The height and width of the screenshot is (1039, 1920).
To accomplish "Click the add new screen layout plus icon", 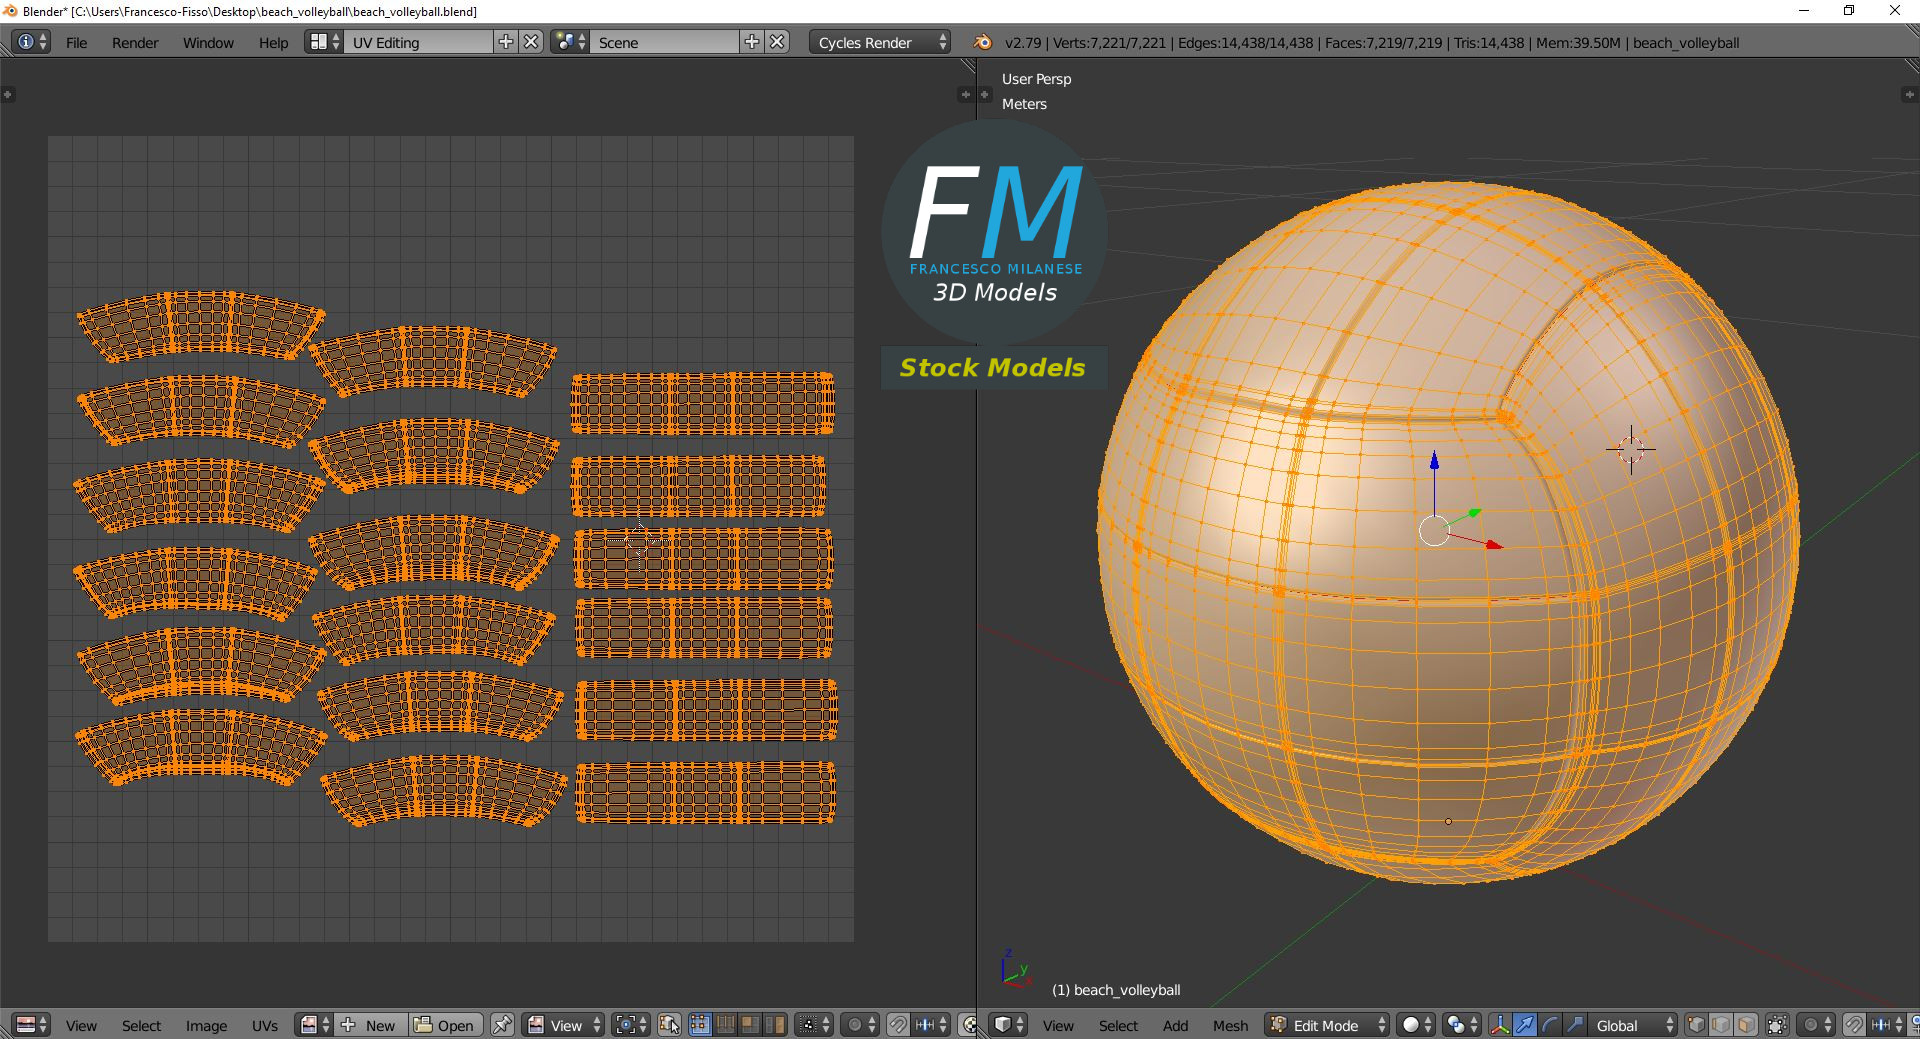I will [506, 42].
